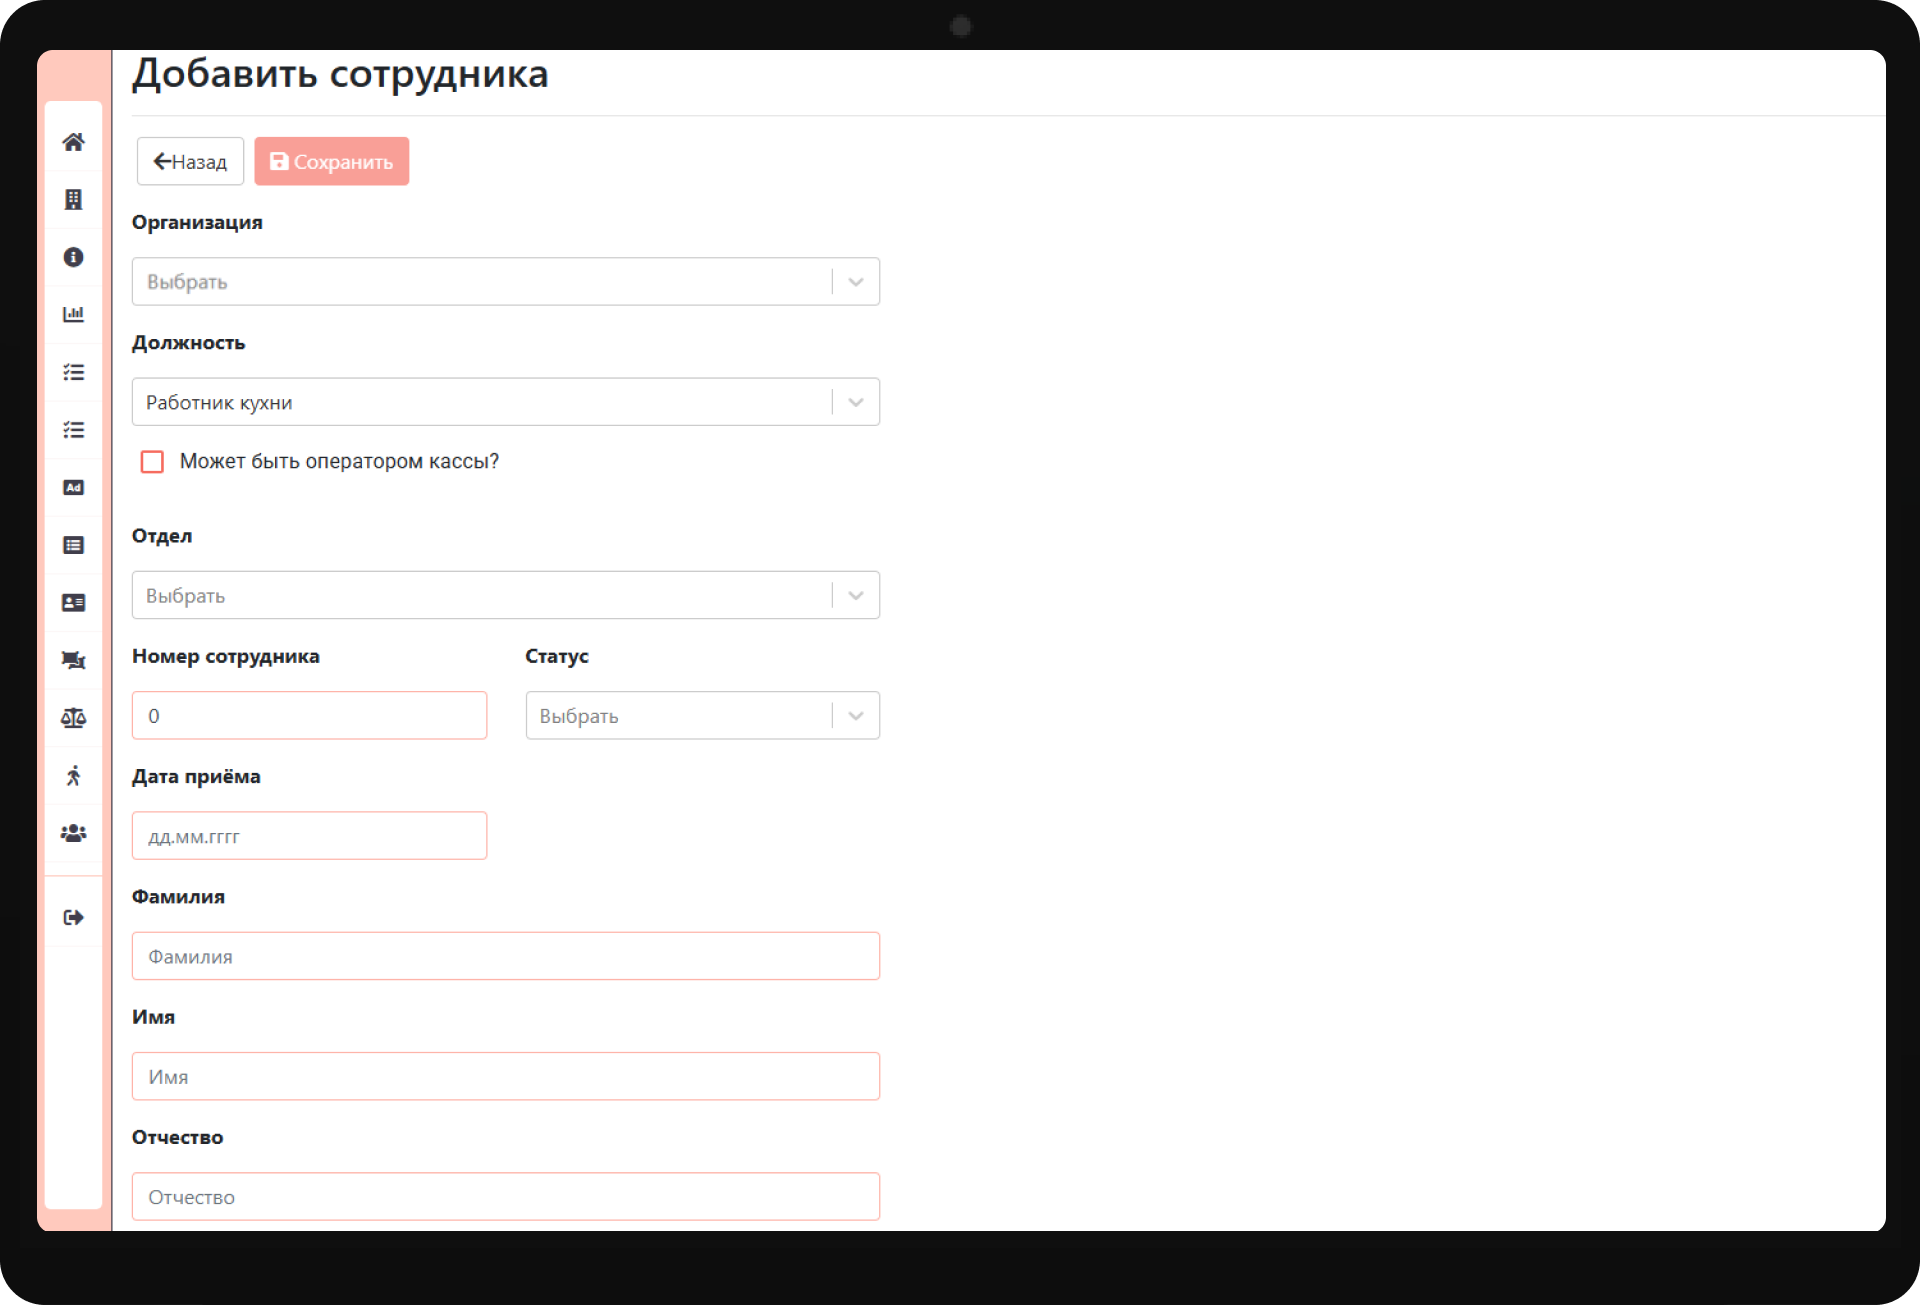Click the Назад back button

(190, 161)
